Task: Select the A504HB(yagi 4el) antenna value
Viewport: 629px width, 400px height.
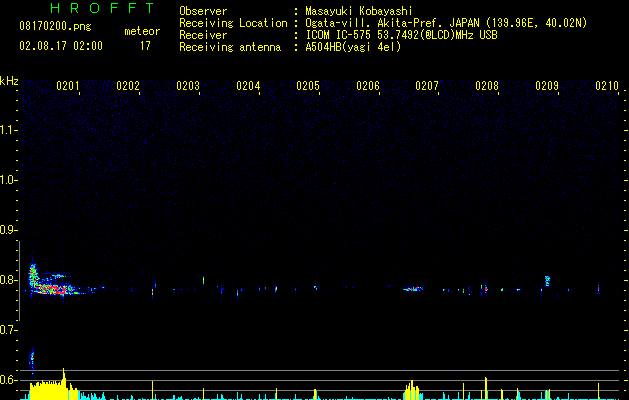Action: click(353, 47)
